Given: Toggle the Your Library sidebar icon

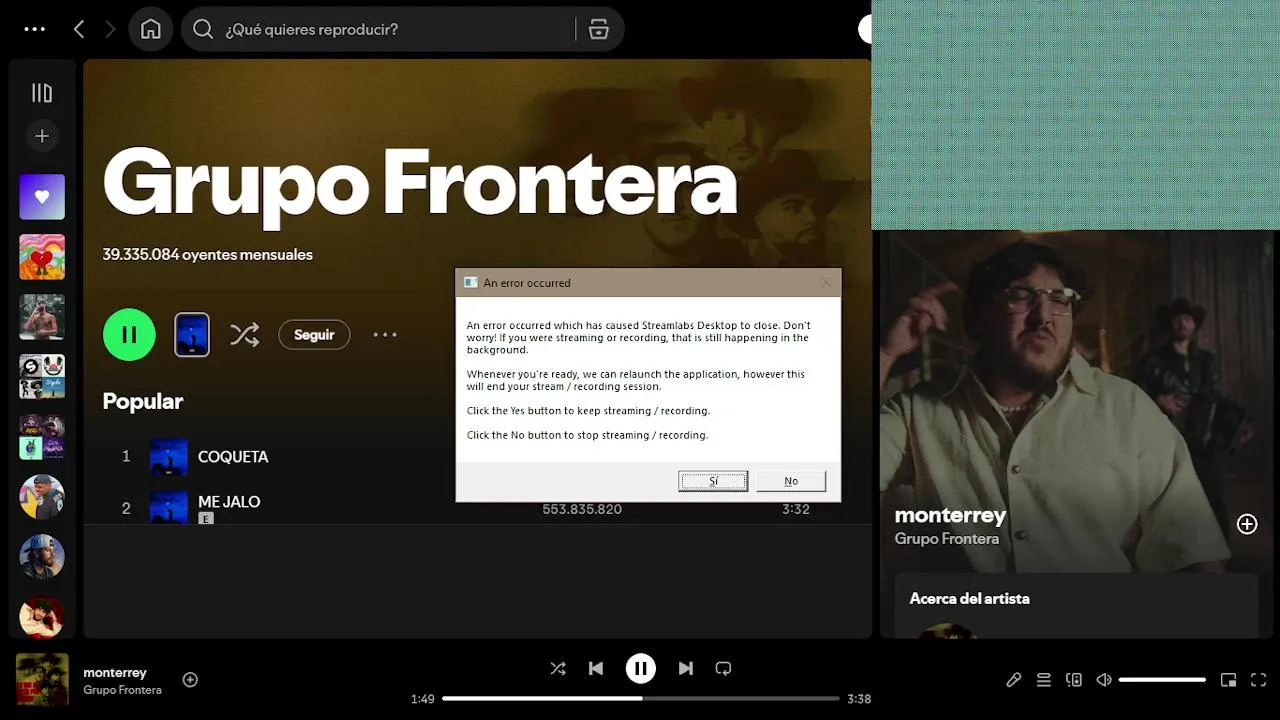Looking at the screenshot, I should 42,93.
